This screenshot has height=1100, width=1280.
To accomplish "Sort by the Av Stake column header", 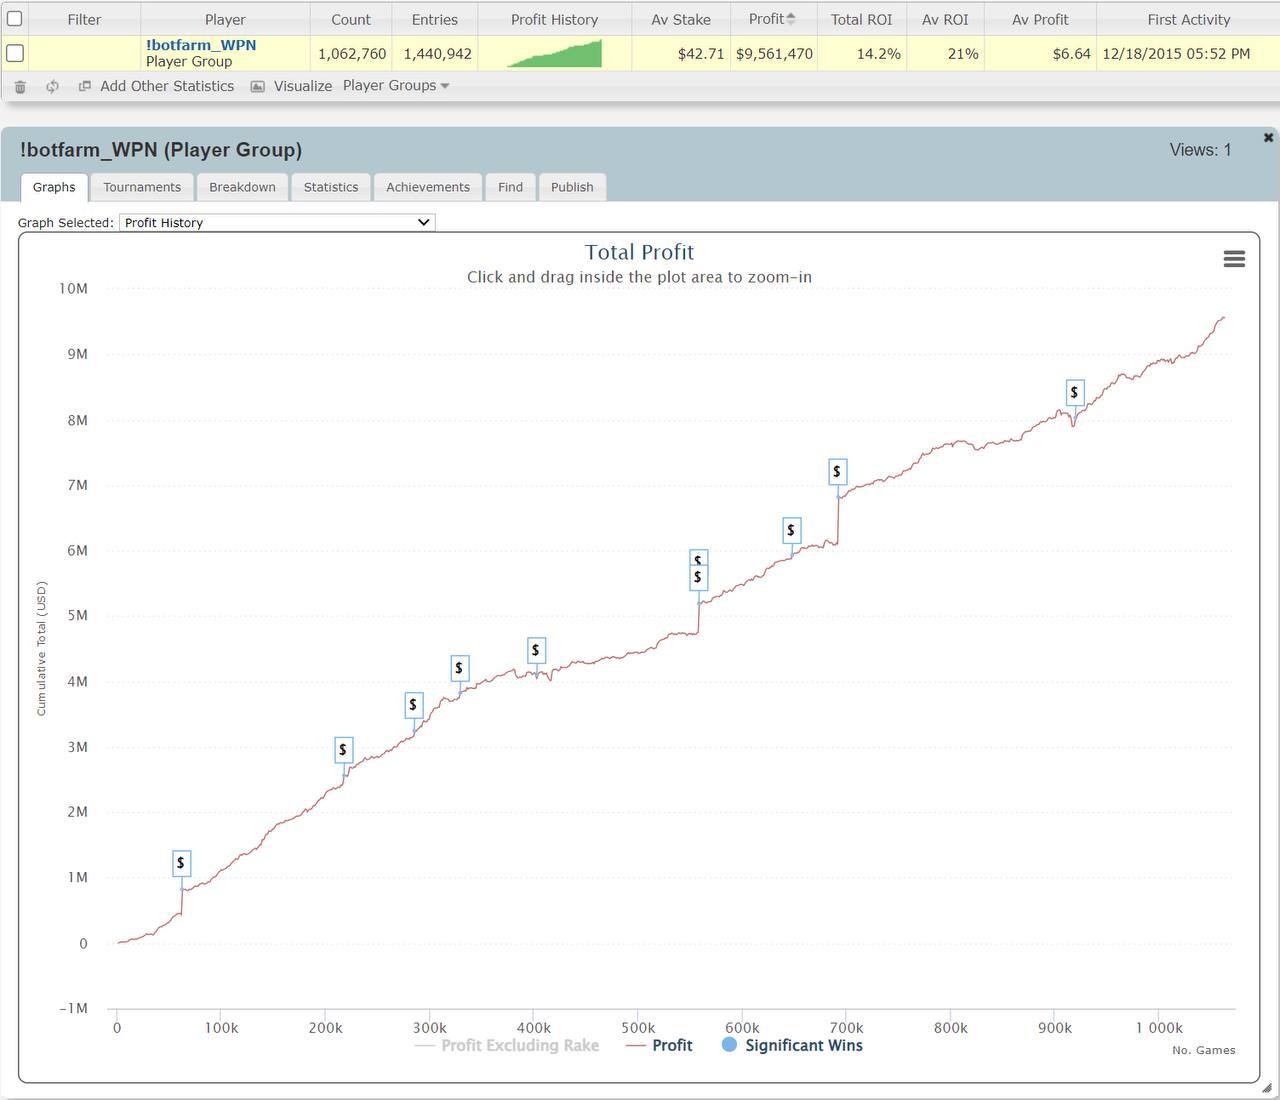I will pos(681,19).
